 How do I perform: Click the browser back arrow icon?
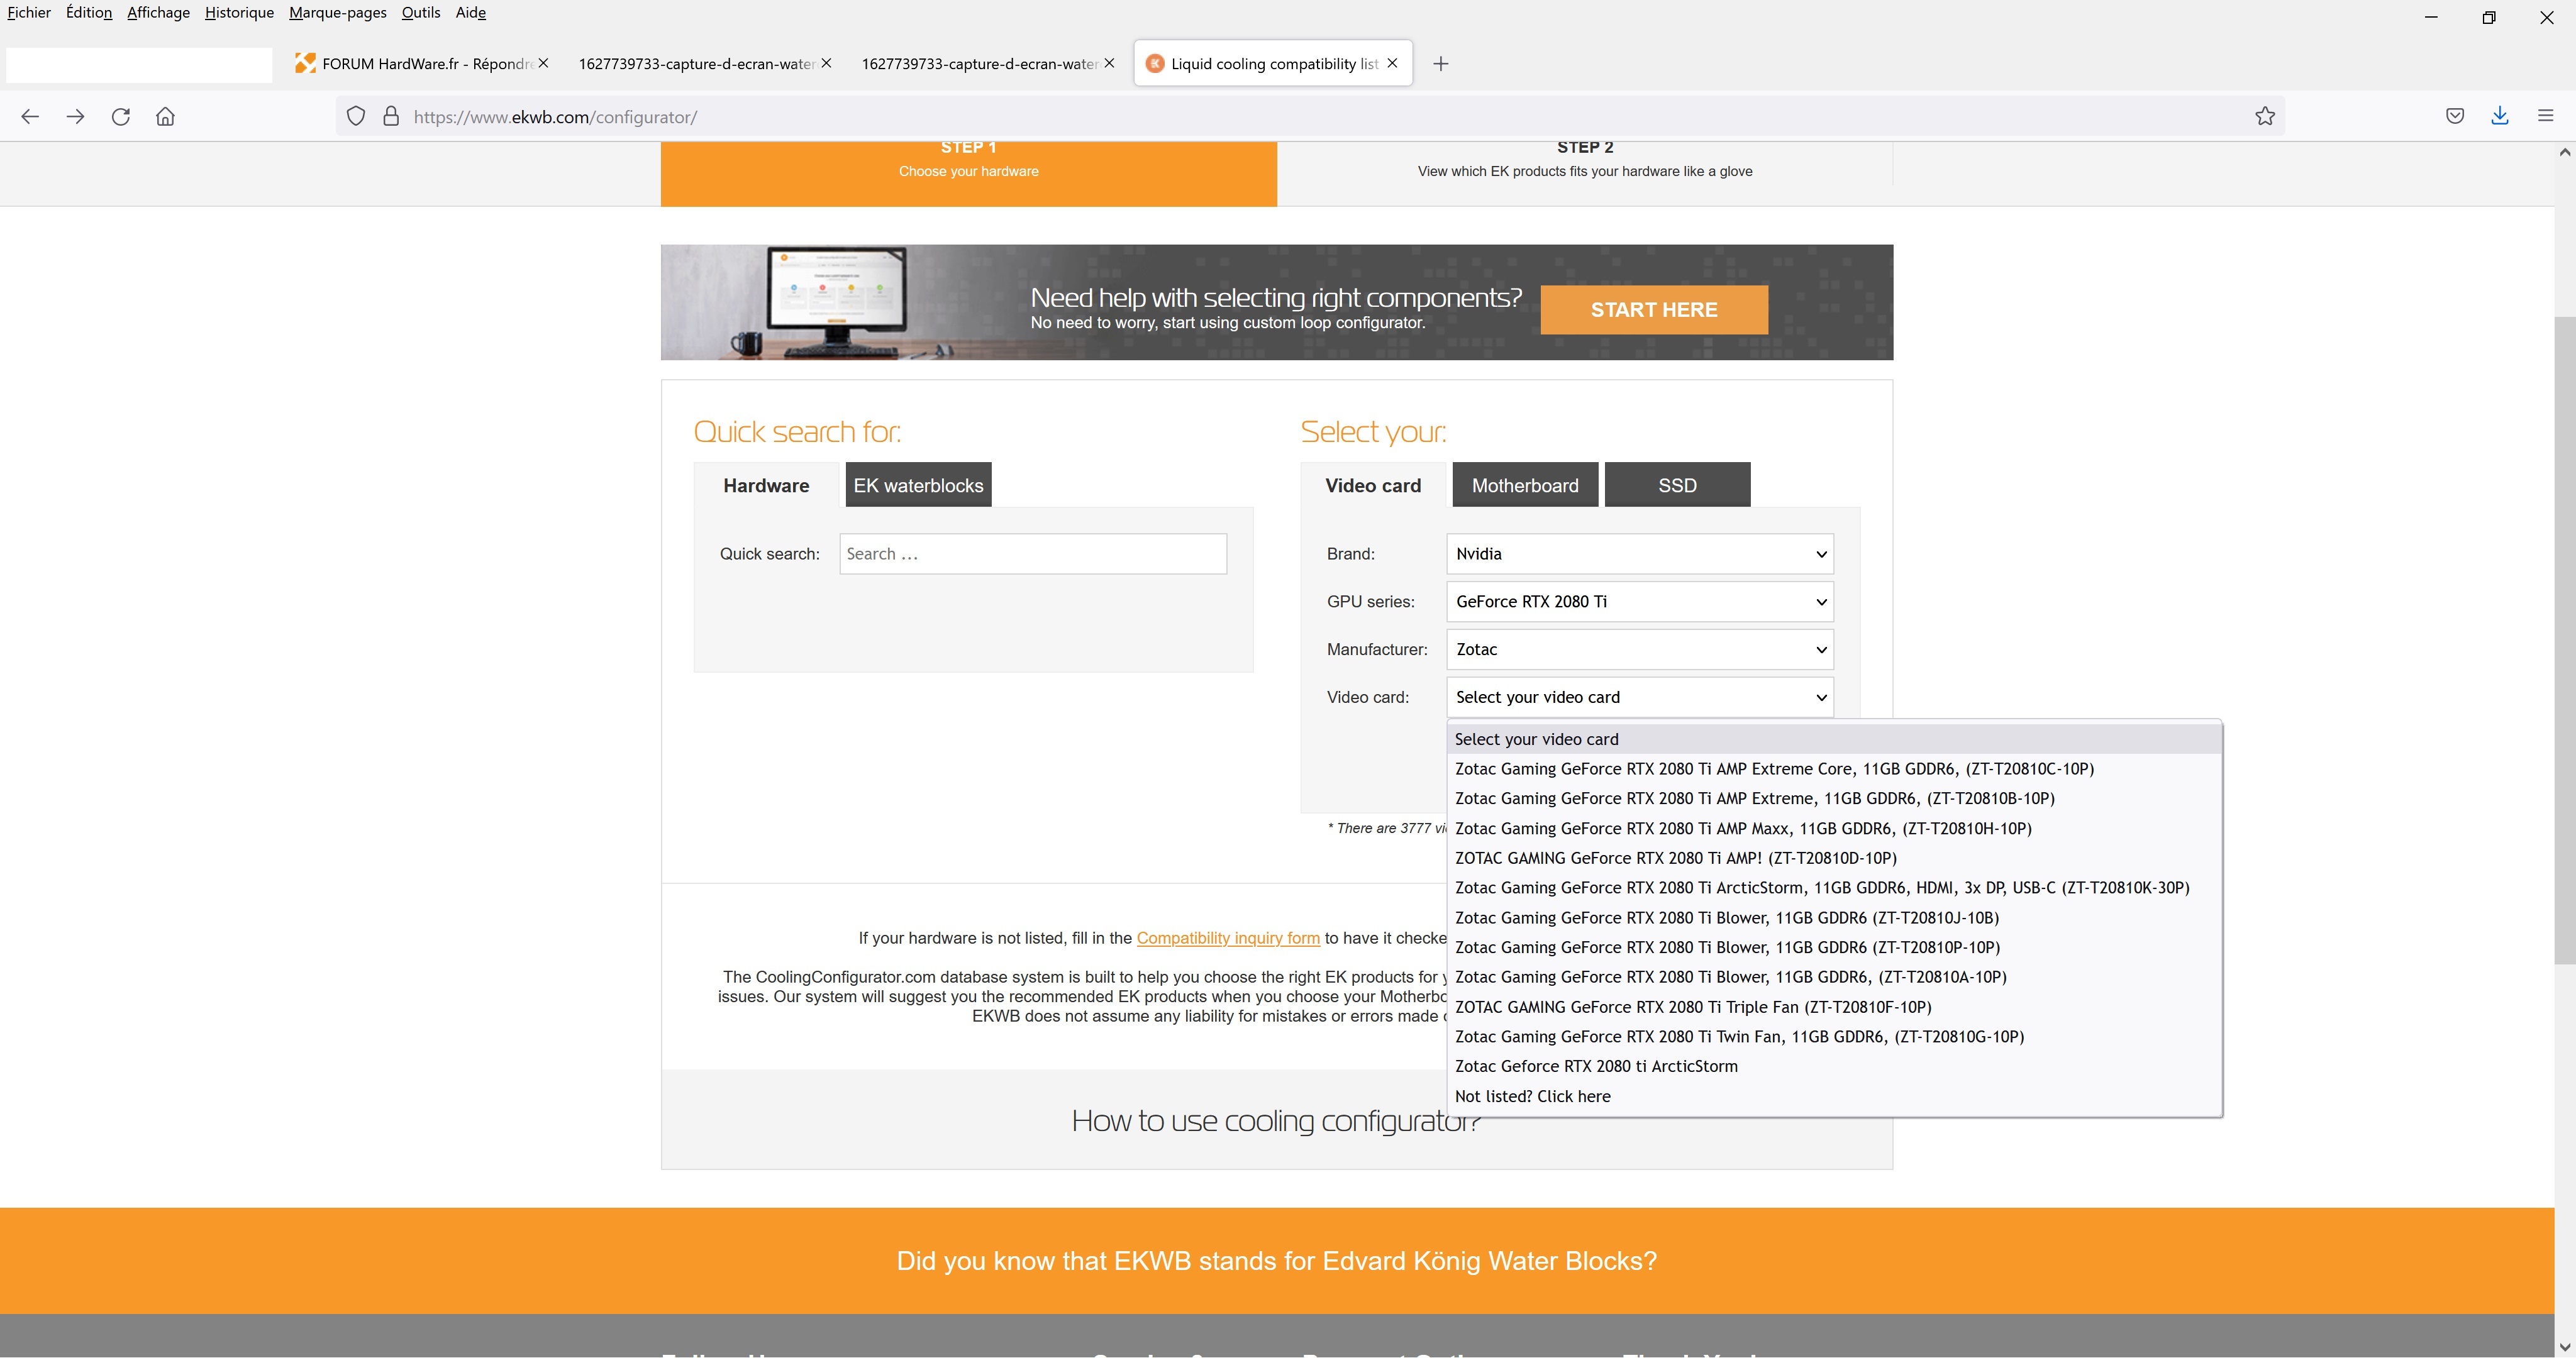click(30, 117)
